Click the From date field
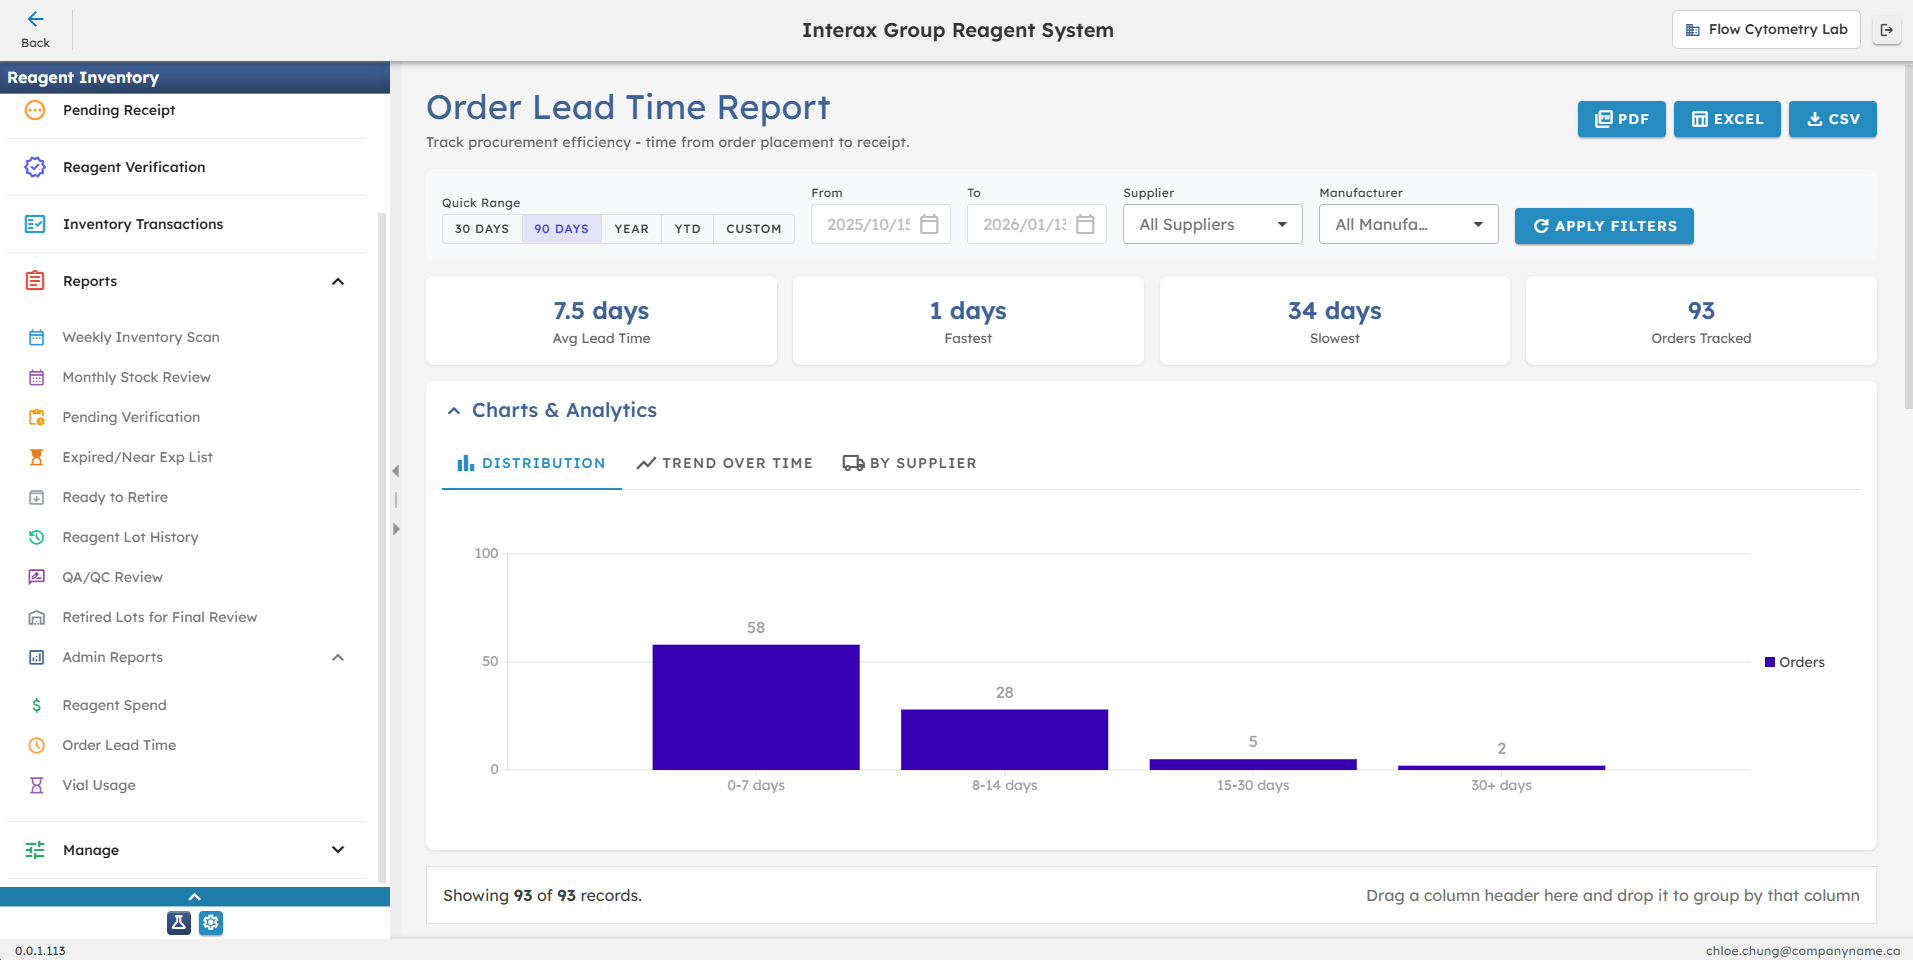Viewport: 1913px width, 960px height. (869, 224)
